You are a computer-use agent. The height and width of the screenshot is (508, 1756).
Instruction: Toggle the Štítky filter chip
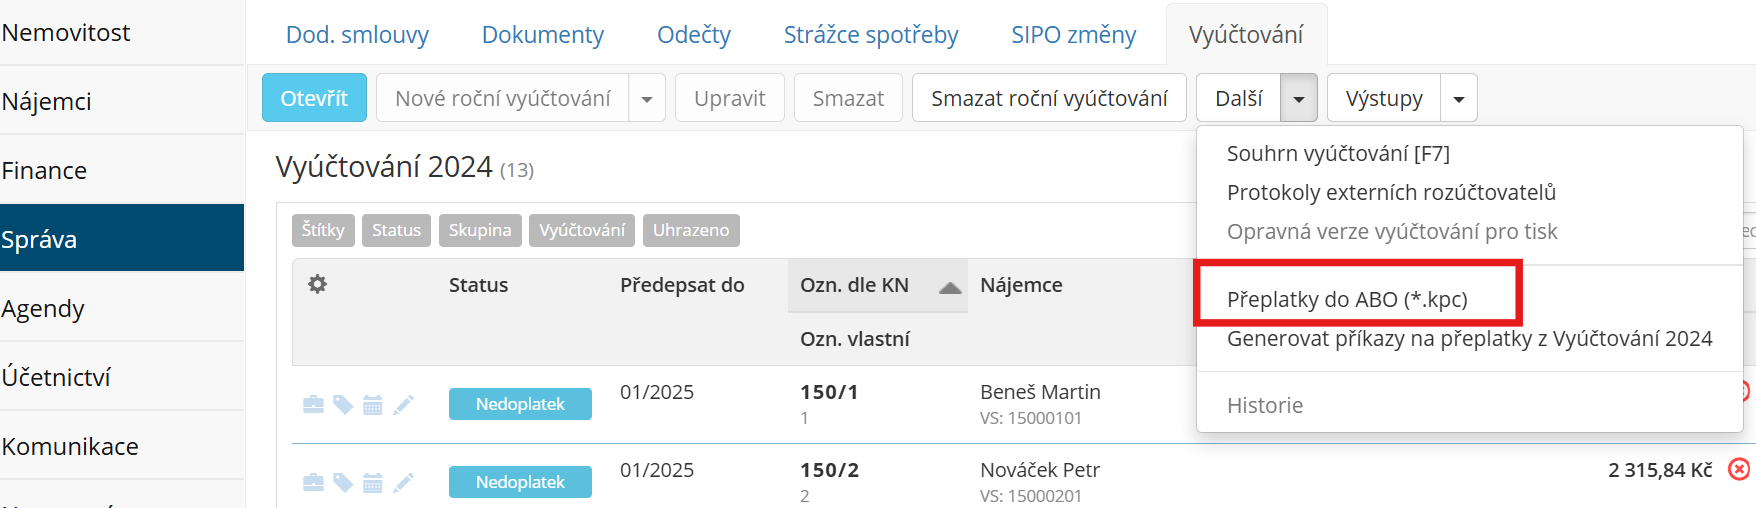tap(323, 230)
